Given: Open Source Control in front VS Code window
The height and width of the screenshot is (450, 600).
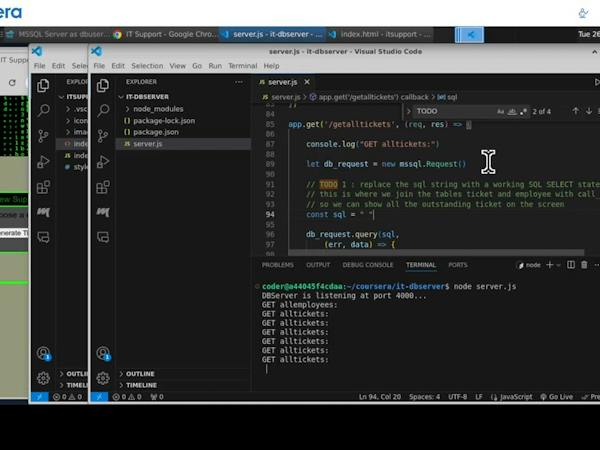Looking at the screenshot, I should [x=103, y=136].
